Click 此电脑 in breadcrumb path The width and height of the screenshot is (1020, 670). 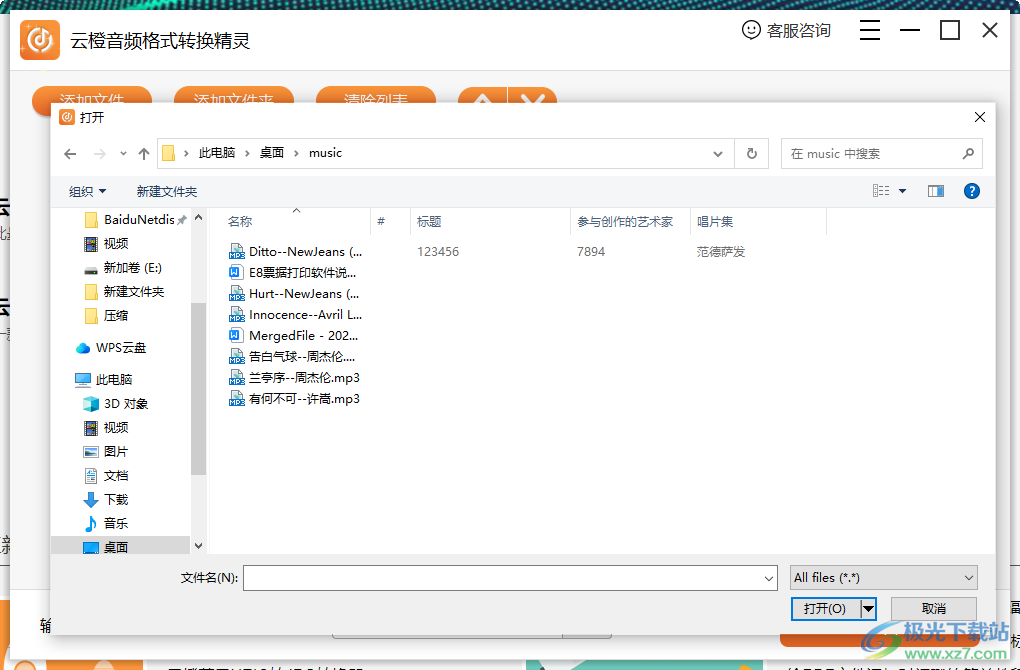(217, 153)
